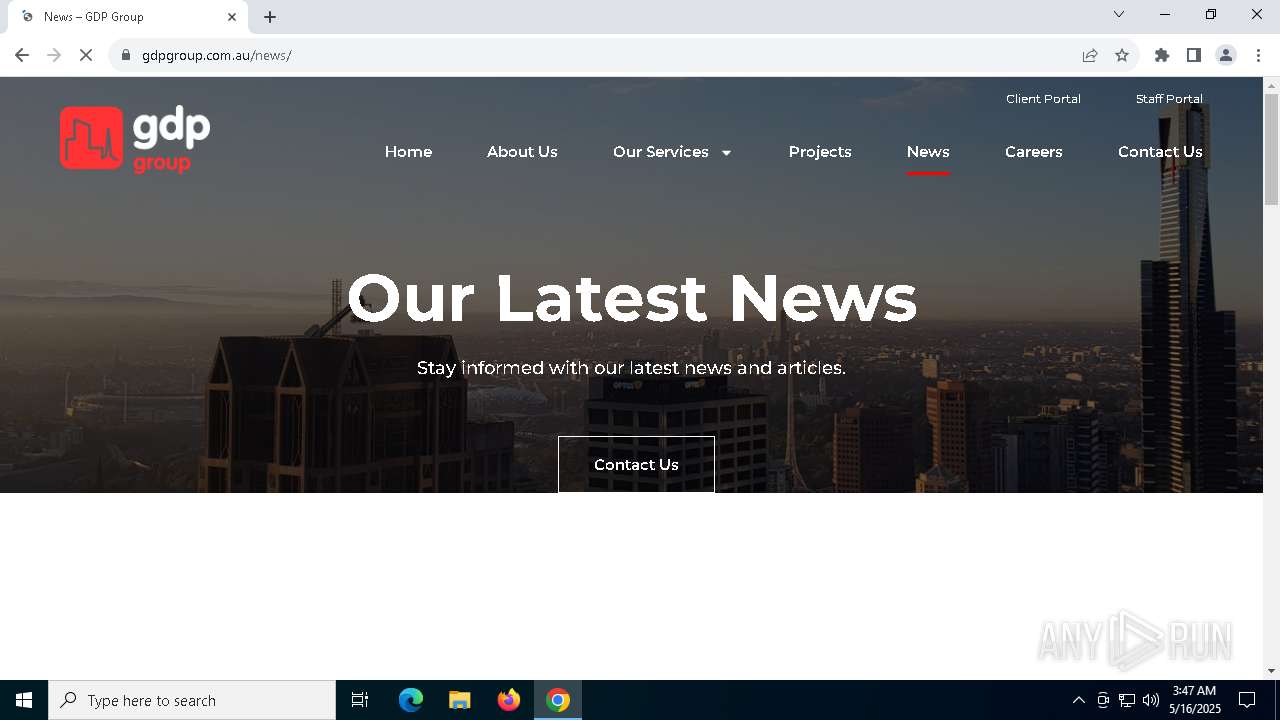Click the Chrome taskbar icon
Screen dimensions: 1280x720
[x=558, y=700]
